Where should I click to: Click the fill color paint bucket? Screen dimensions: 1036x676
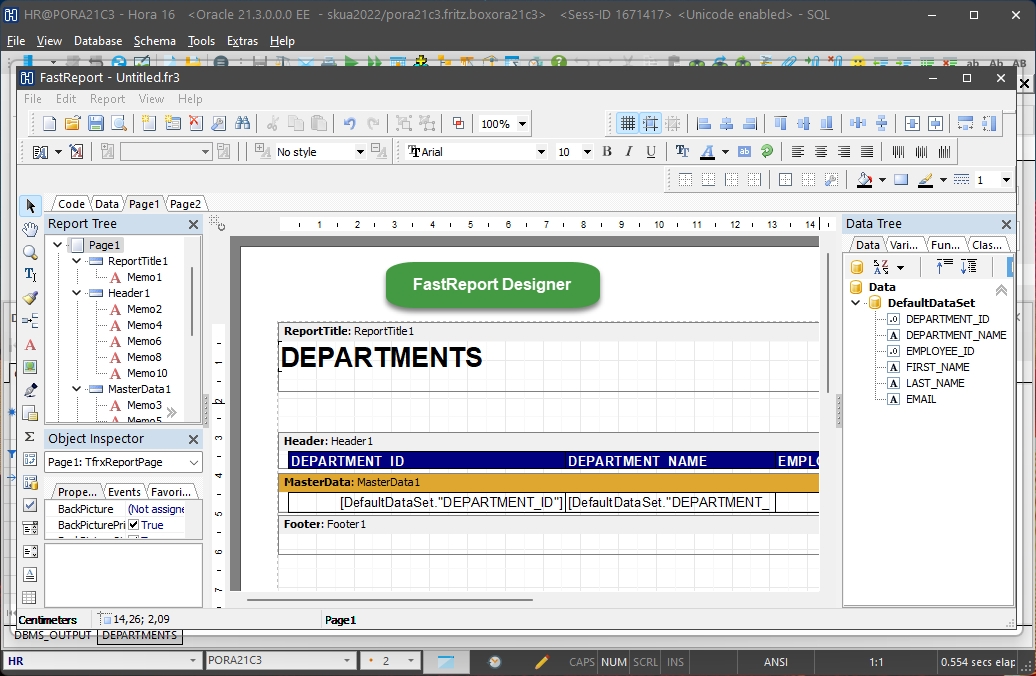[865, 180]
